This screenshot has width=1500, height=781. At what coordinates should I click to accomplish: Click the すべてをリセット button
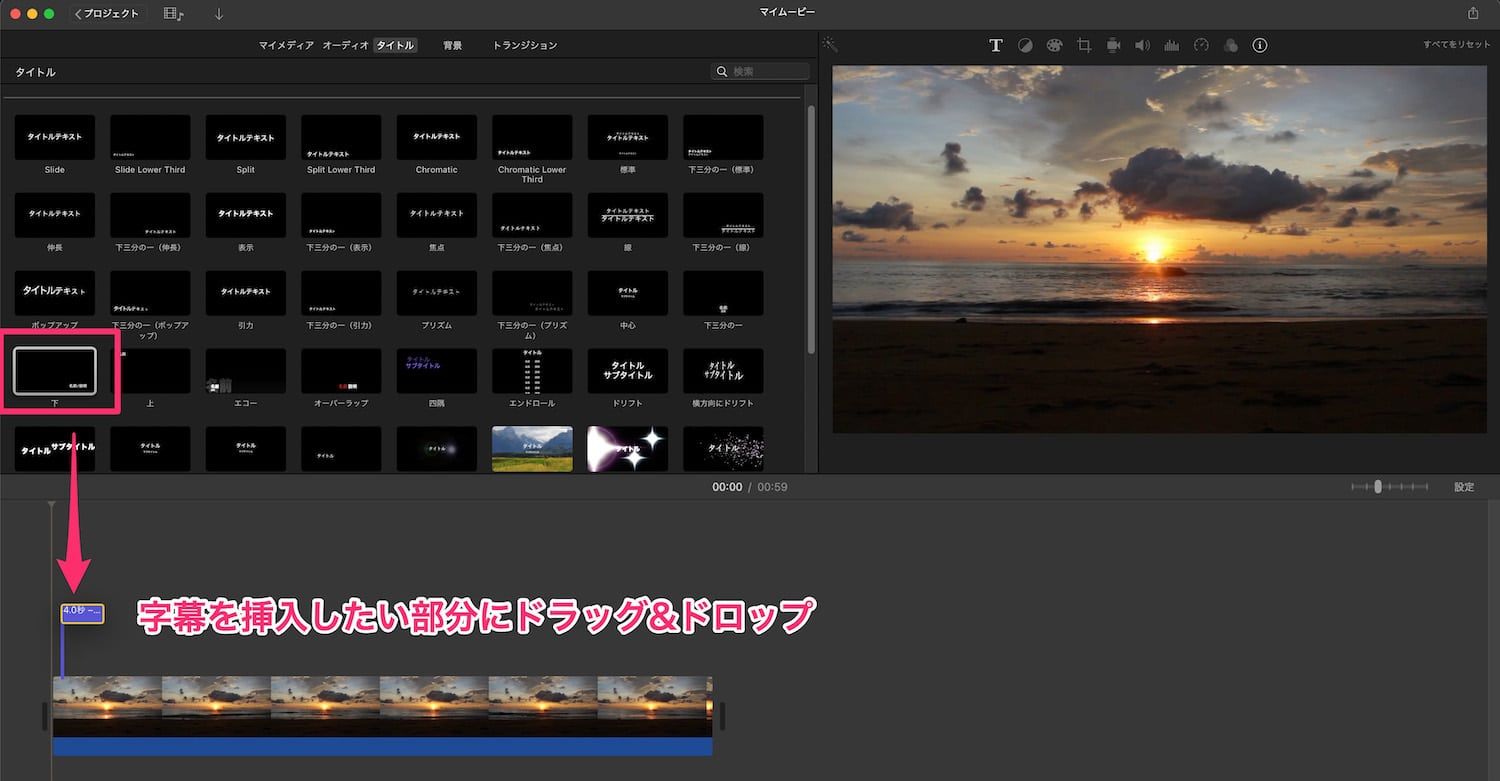[1457, 45]
